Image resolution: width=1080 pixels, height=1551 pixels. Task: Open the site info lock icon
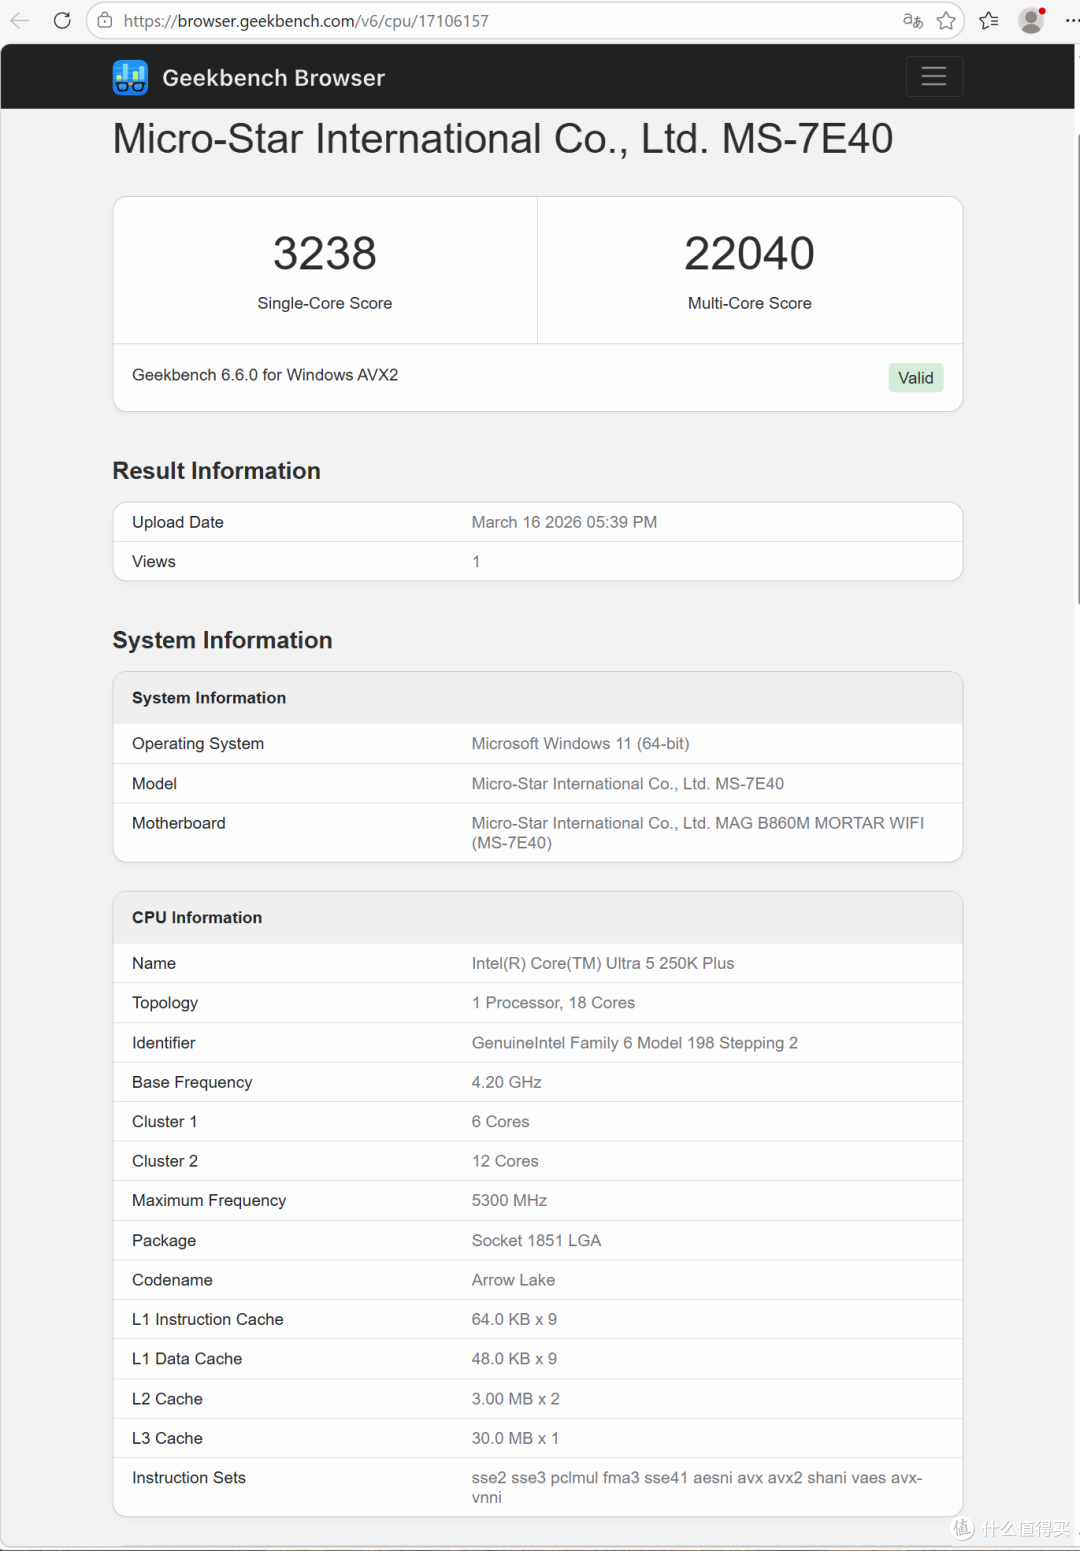tap(105, 20)
